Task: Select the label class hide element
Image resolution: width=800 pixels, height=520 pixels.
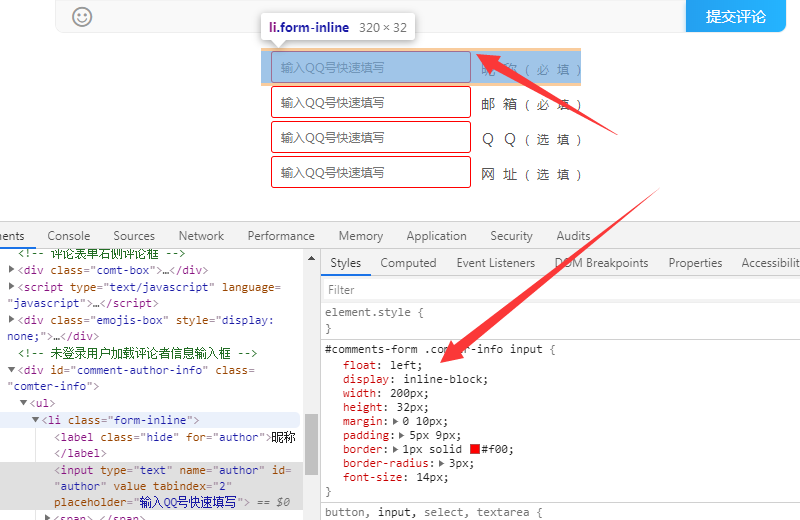Action: pyautogui.click(x=174, y=445)
